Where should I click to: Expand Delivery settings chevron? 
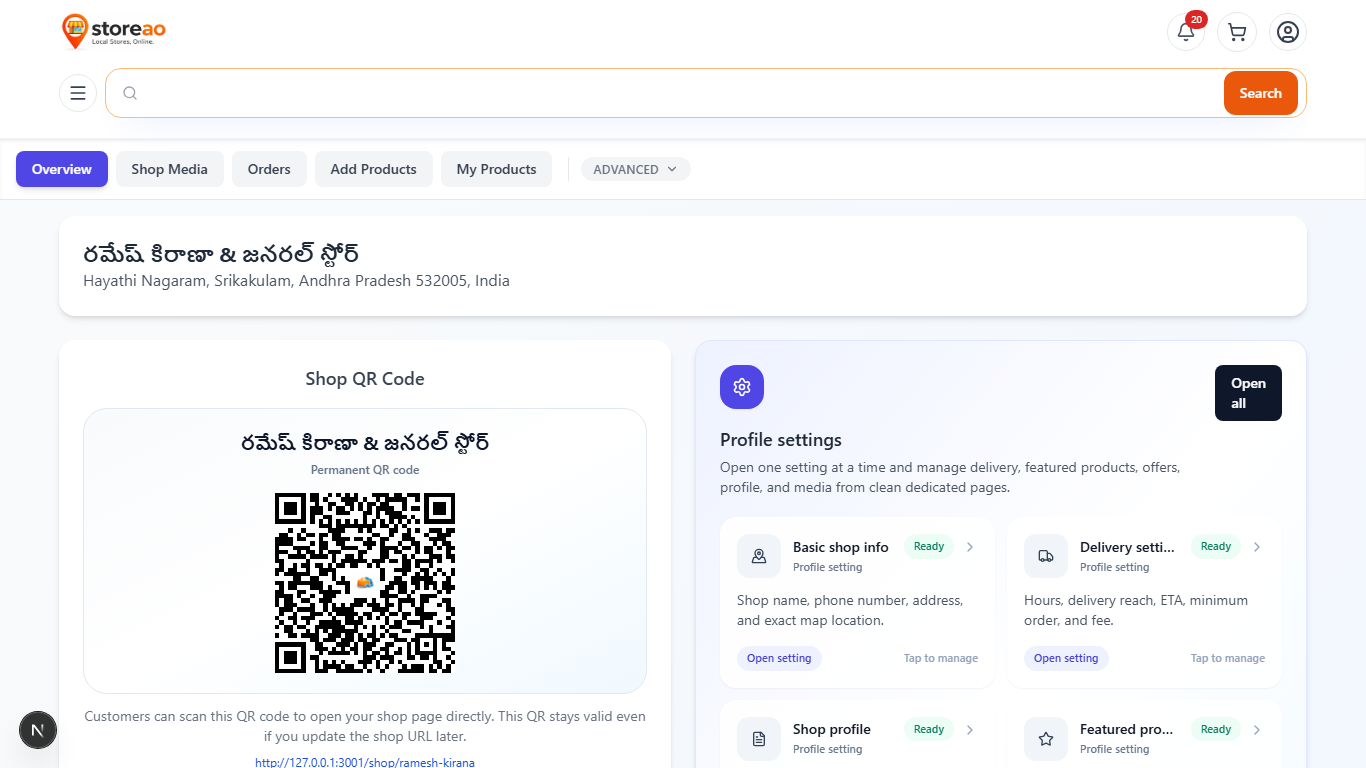pyautogui.click(x=1257, y=547)
